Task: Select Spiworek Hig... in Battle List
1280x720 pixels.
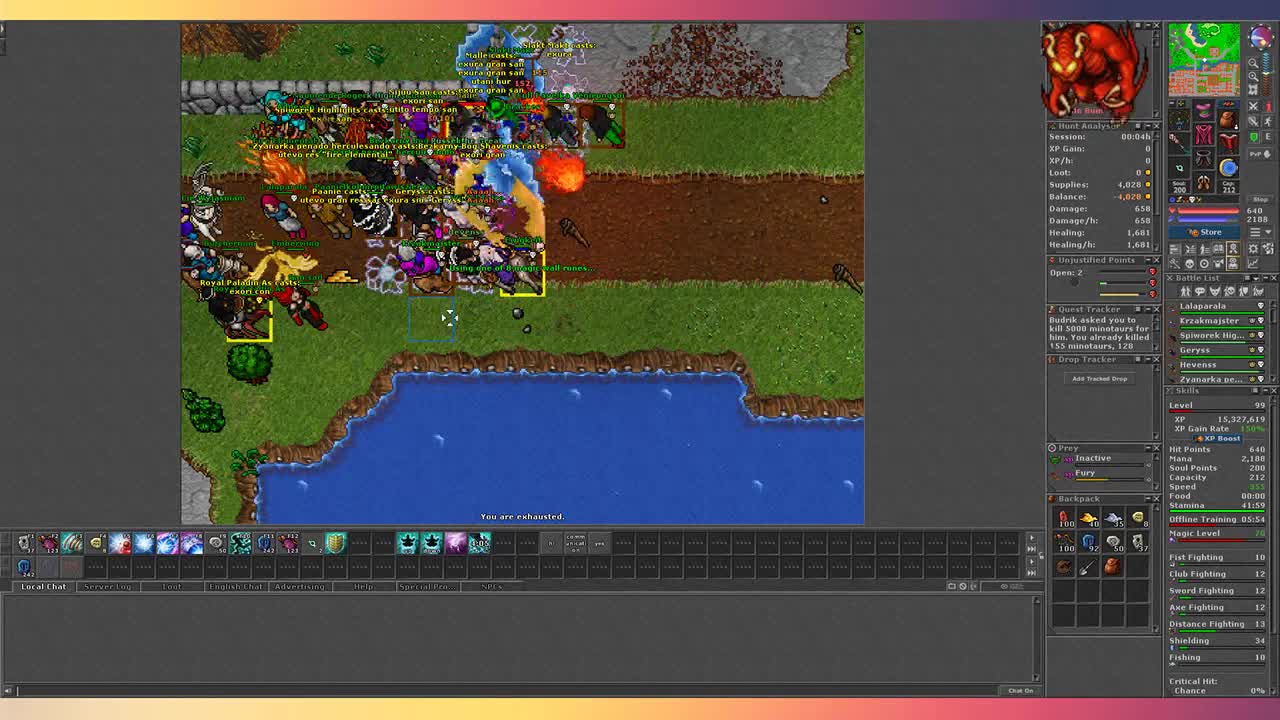Action: (1218, 338)
